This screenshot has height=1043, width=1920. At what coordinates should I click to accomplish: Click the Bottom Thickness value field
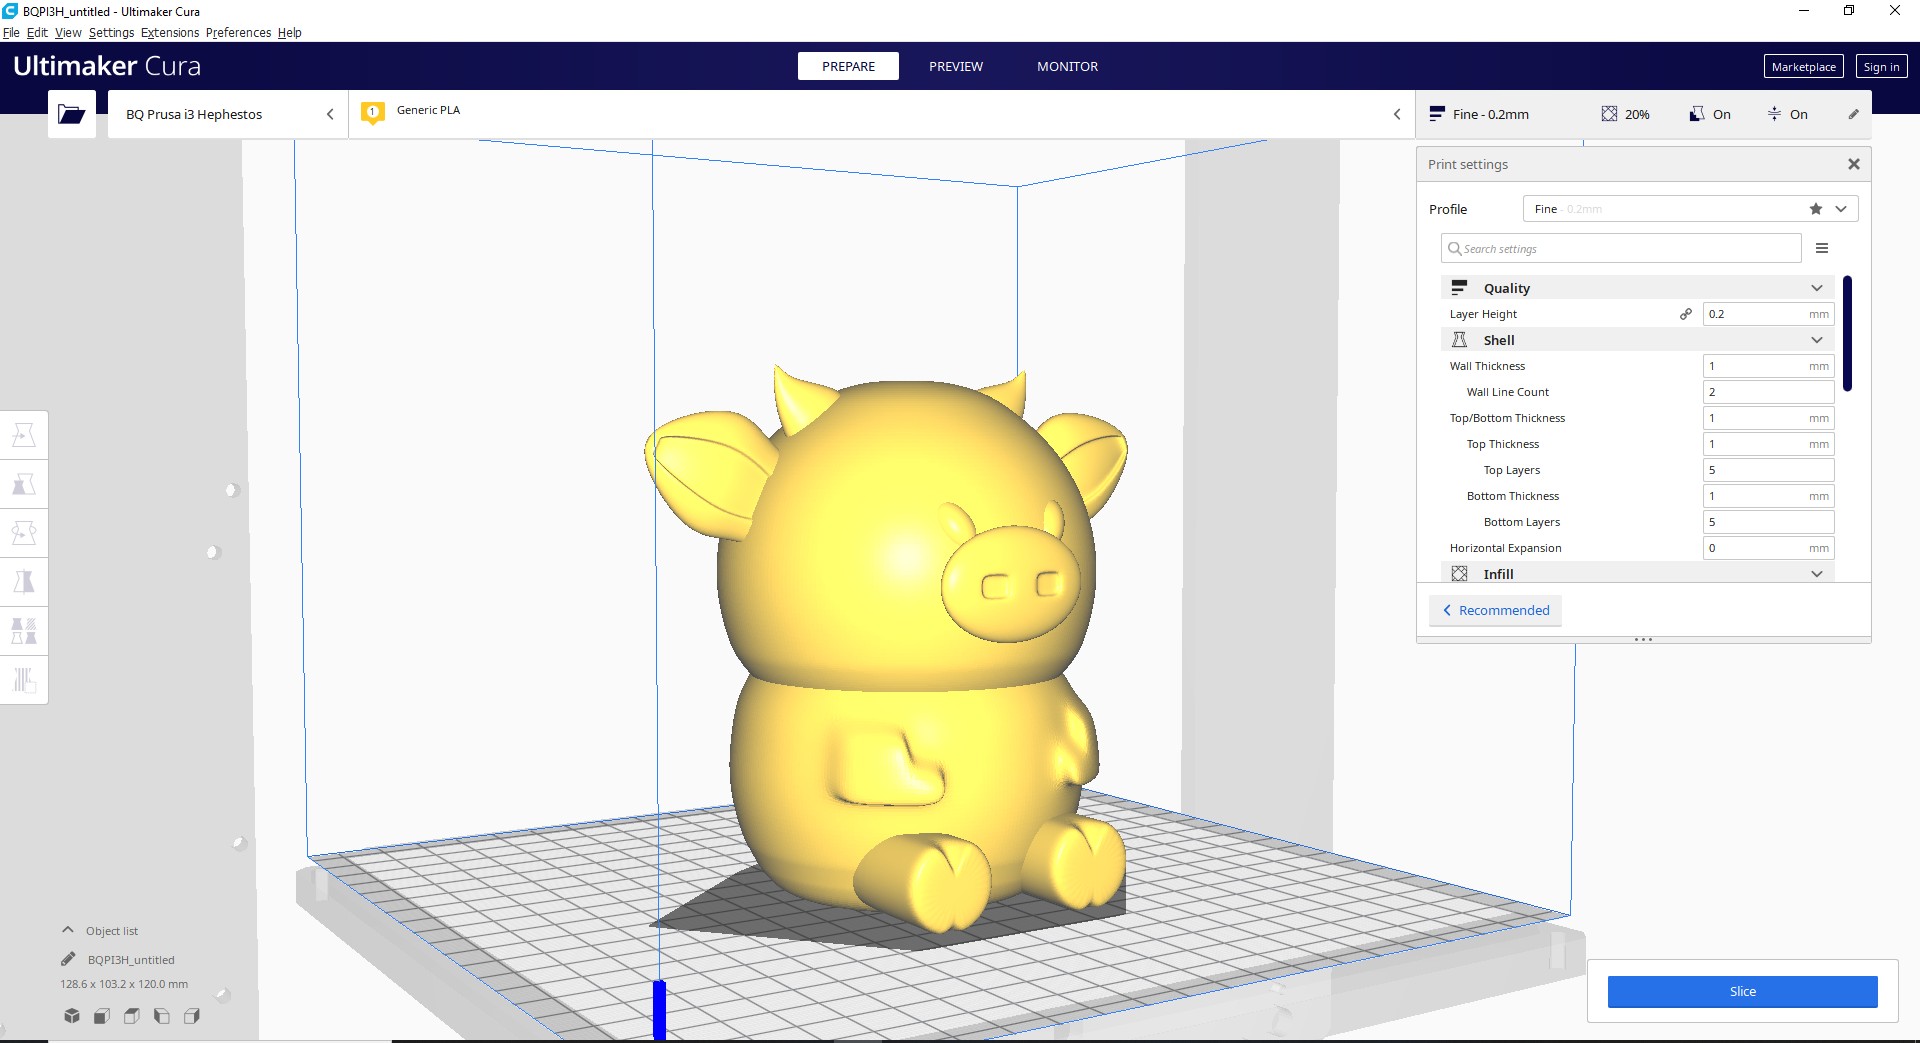coord(1768,496)
